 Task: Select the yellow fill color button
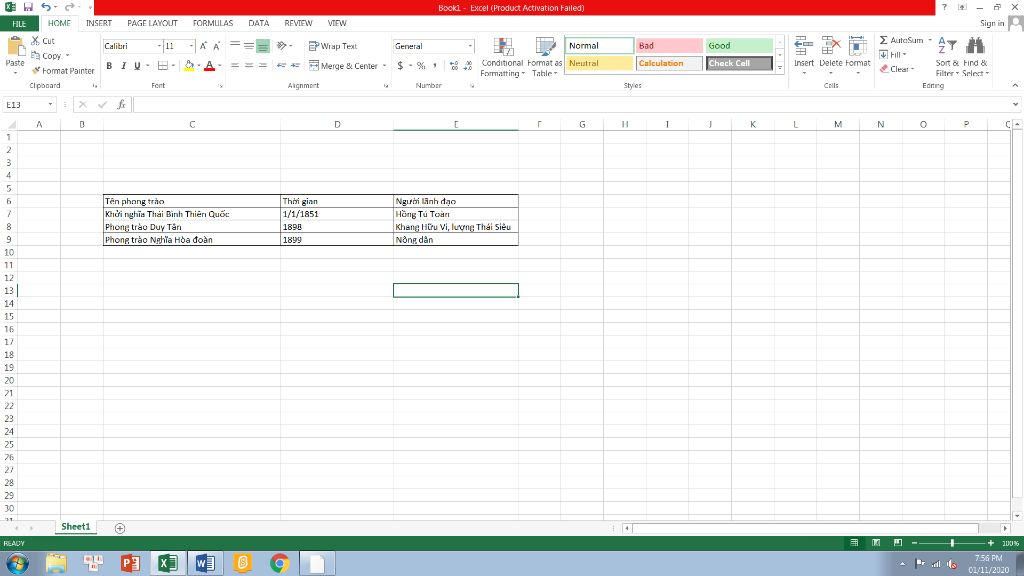(189, 66)
